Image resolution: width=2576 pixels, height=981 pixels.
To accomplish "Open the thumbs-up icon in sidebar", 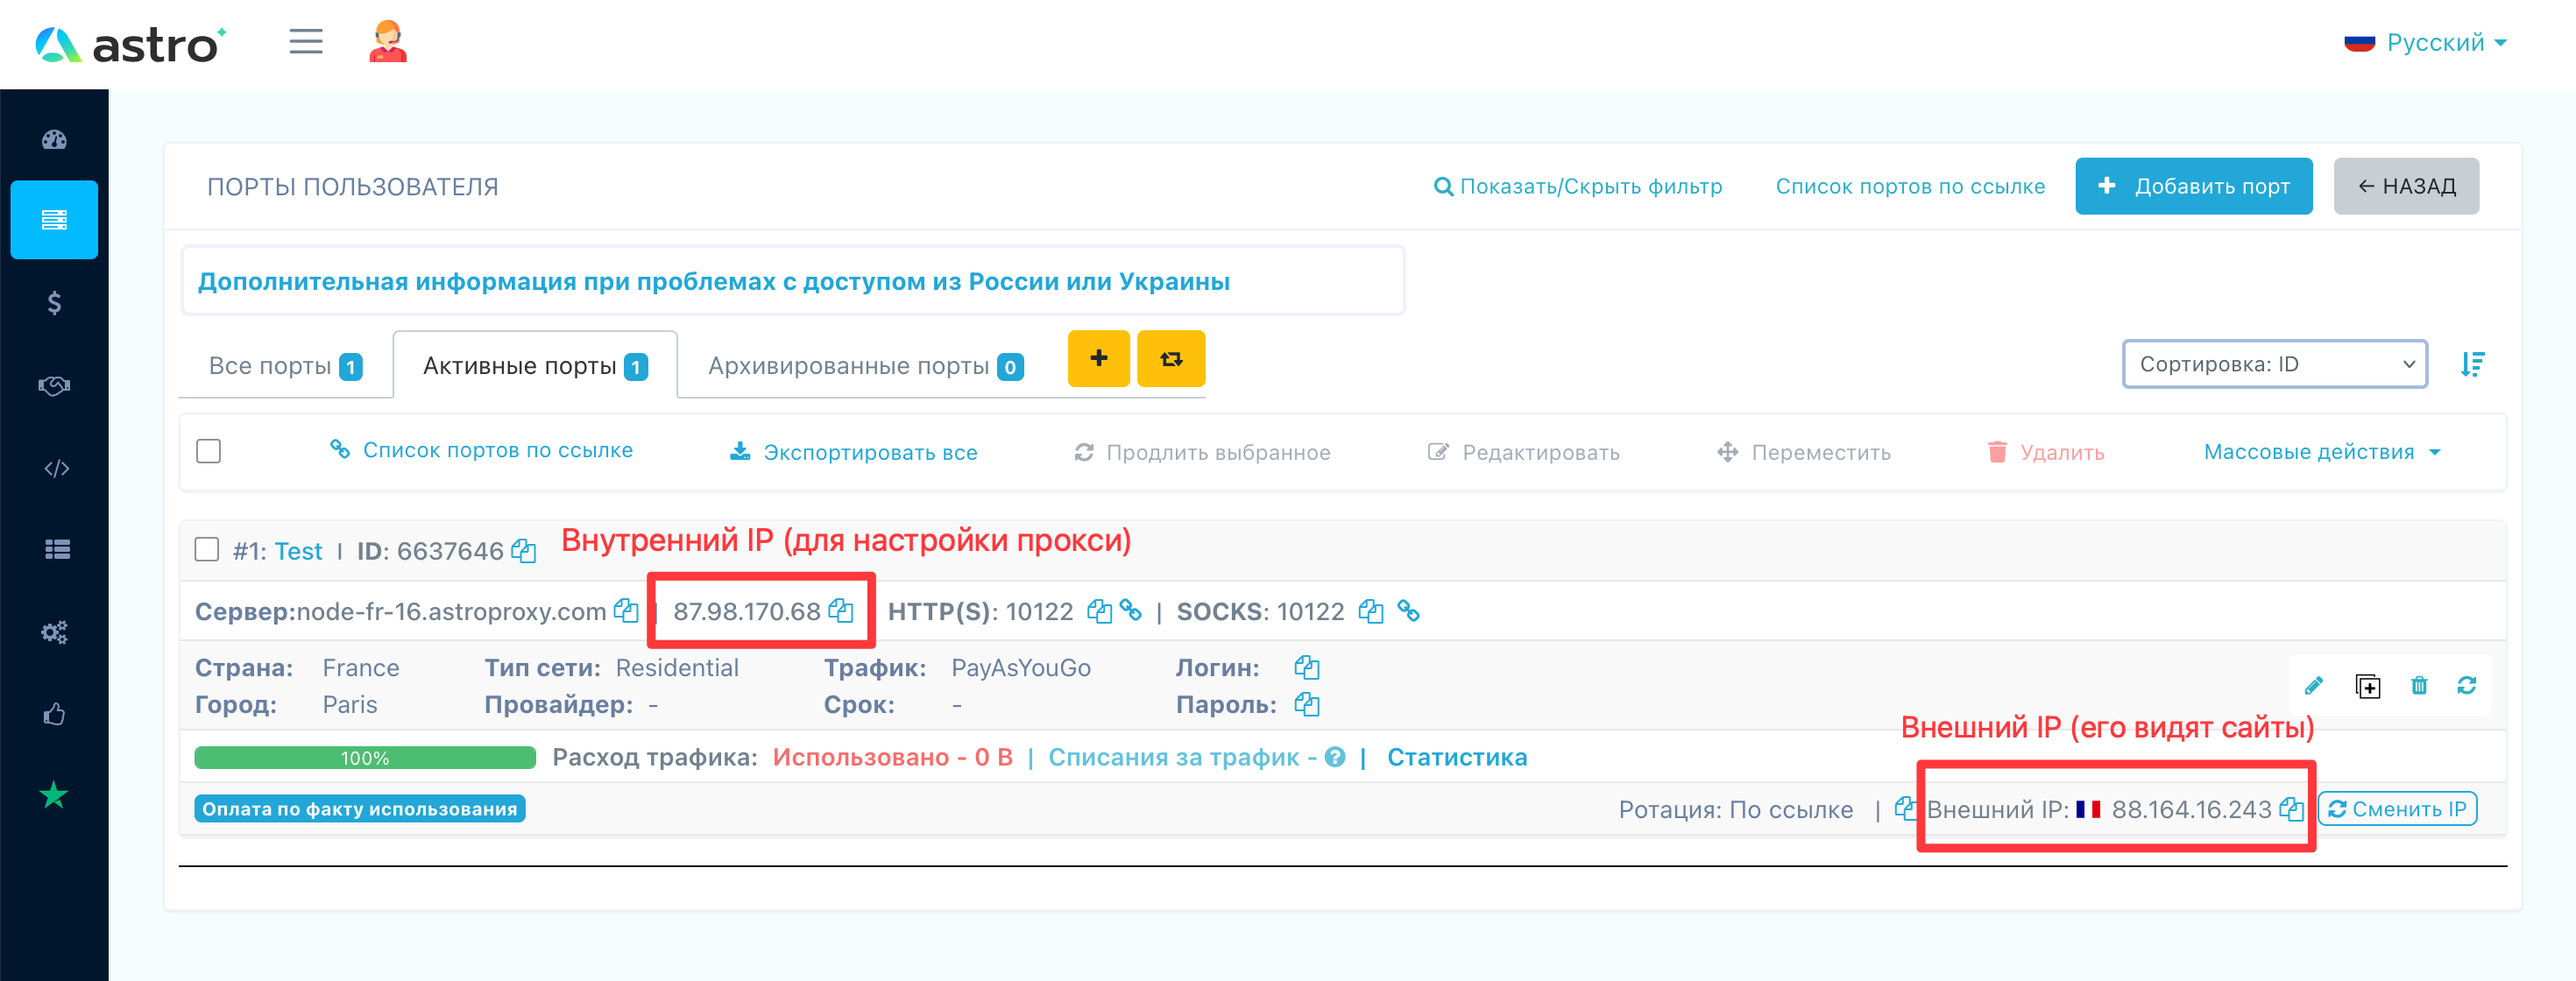I will click(x=54, y=714).
